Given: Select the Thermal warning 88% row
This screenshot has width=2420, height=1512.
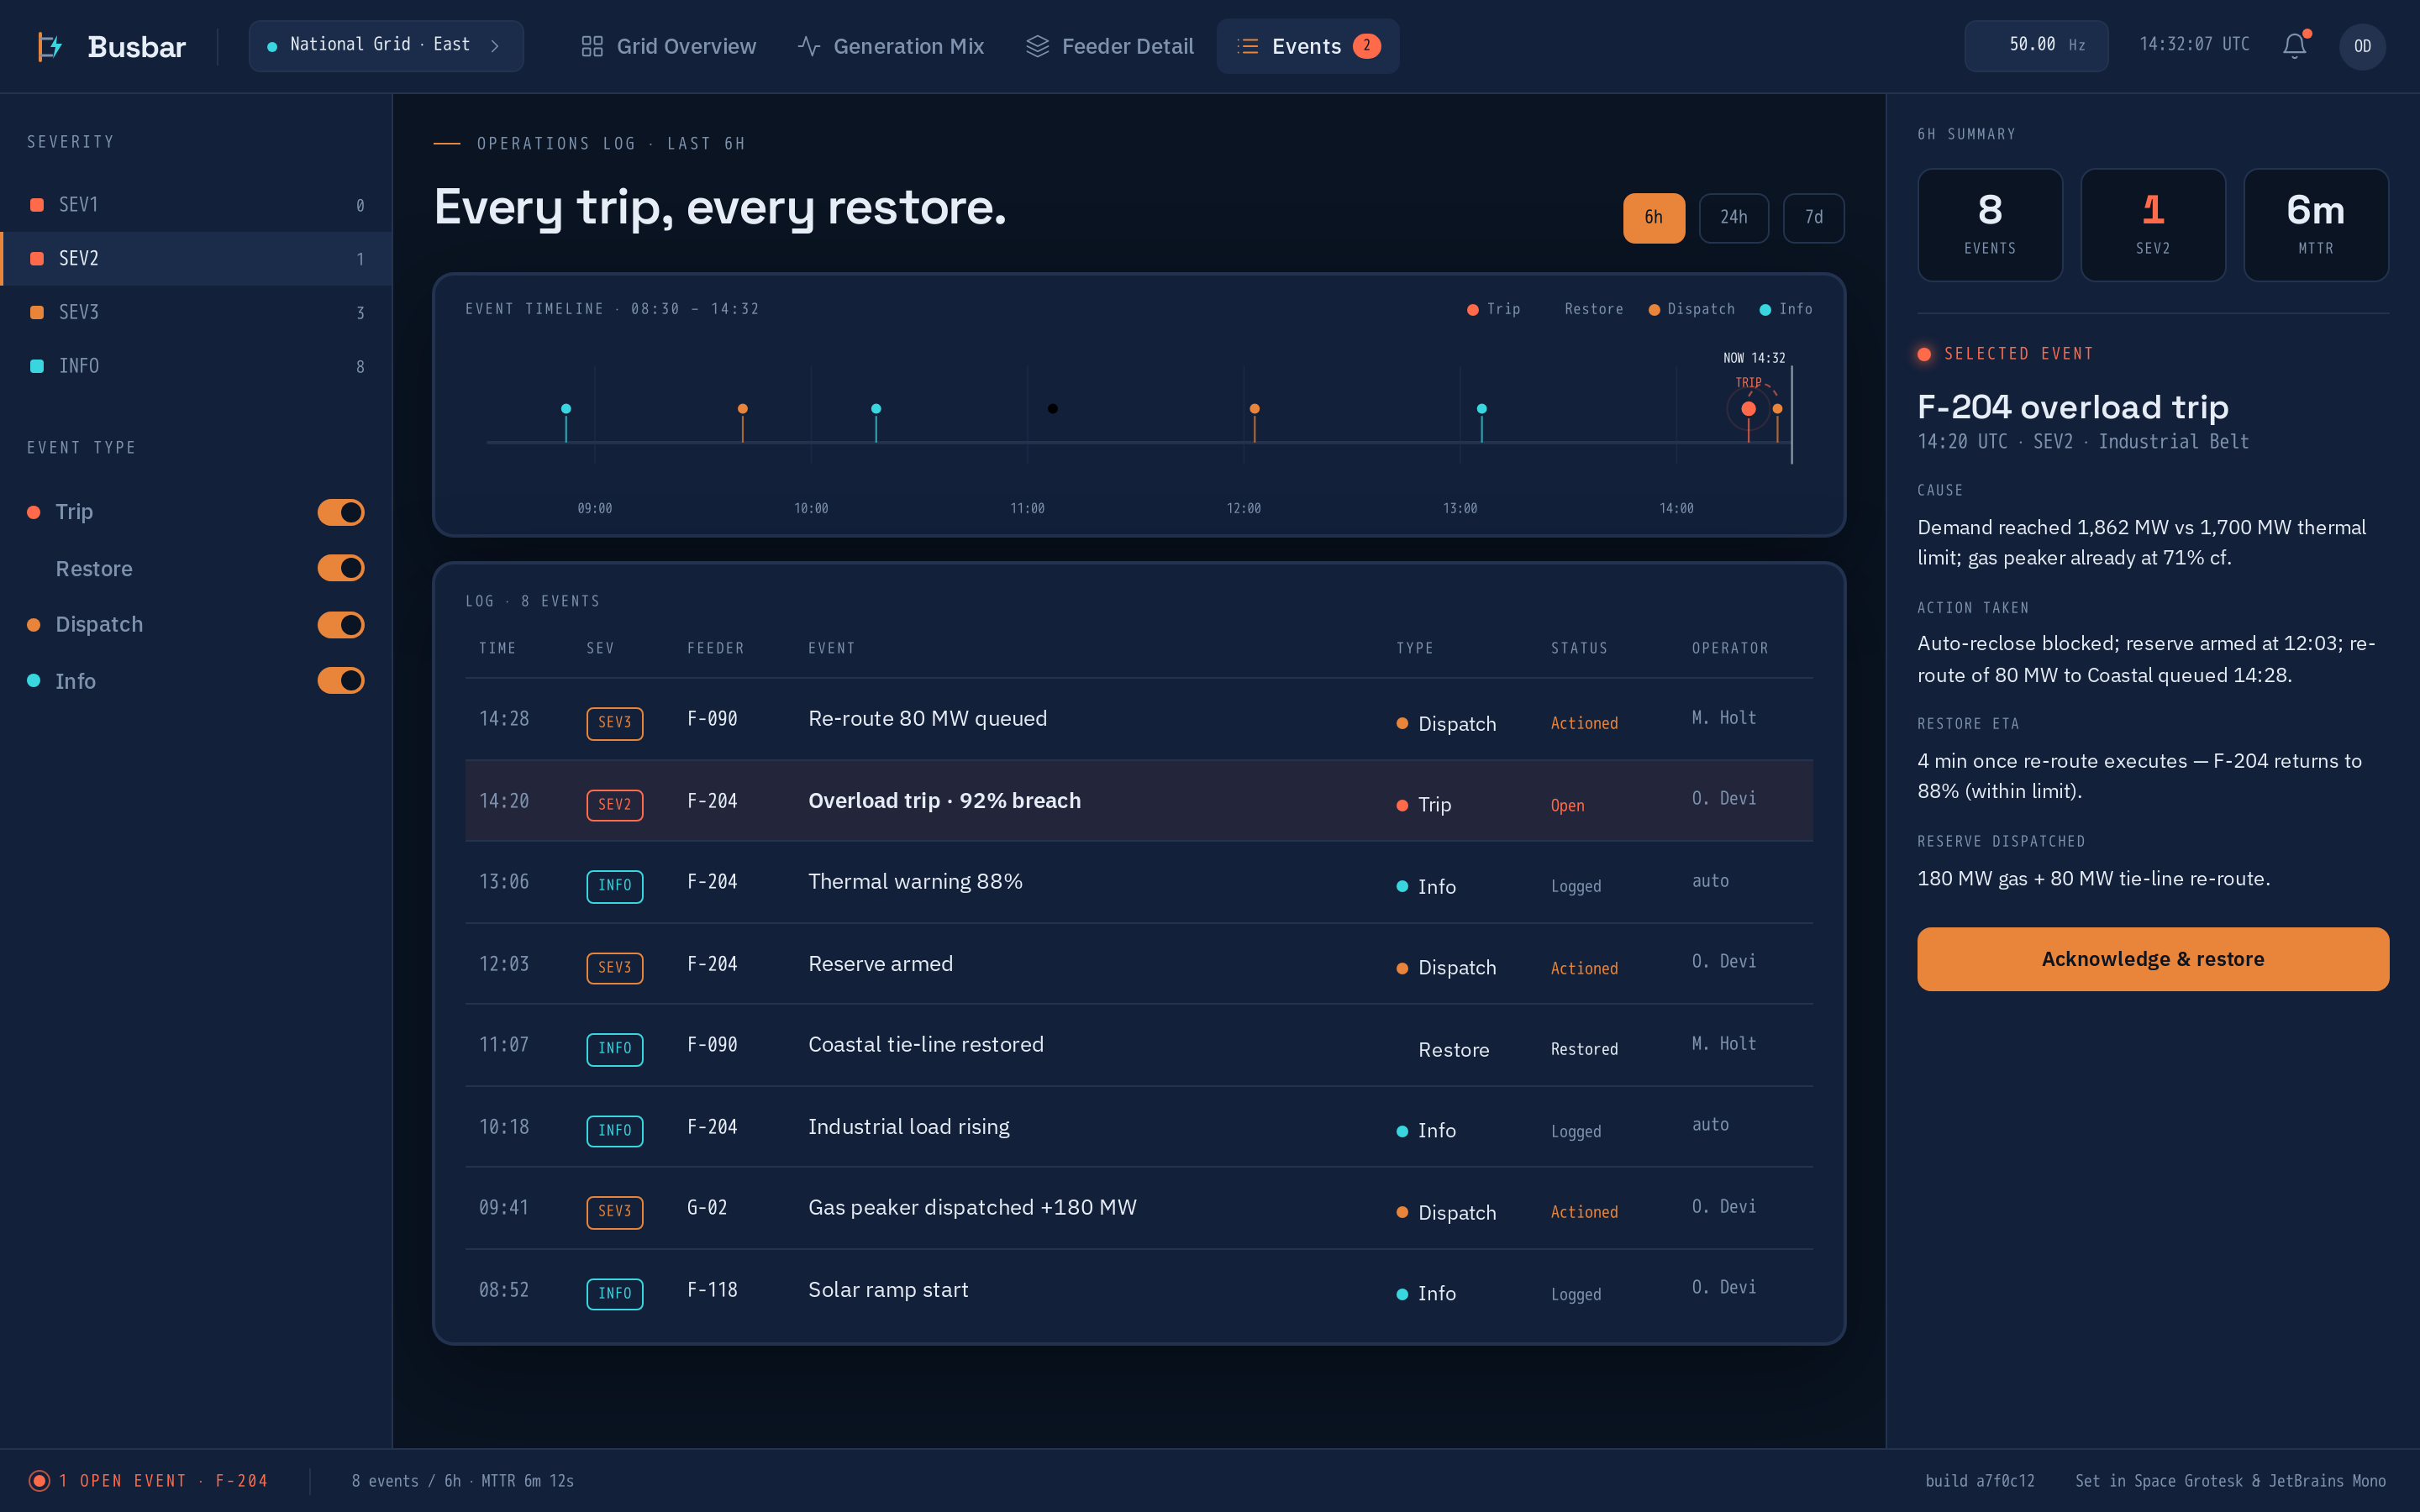Looking at the screenshot, I should [x=1139, y=883].
